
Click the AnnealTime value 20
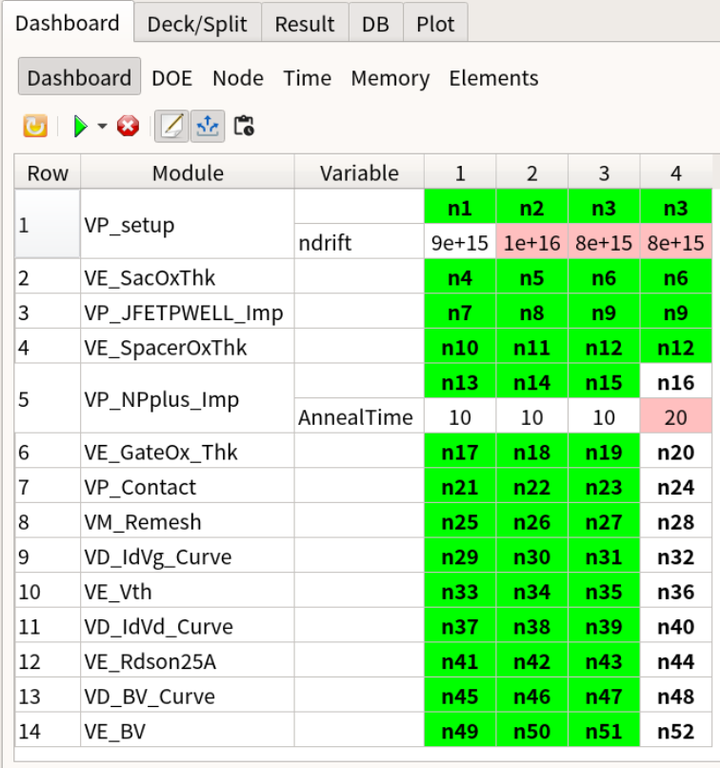click(x=676, y=417)
